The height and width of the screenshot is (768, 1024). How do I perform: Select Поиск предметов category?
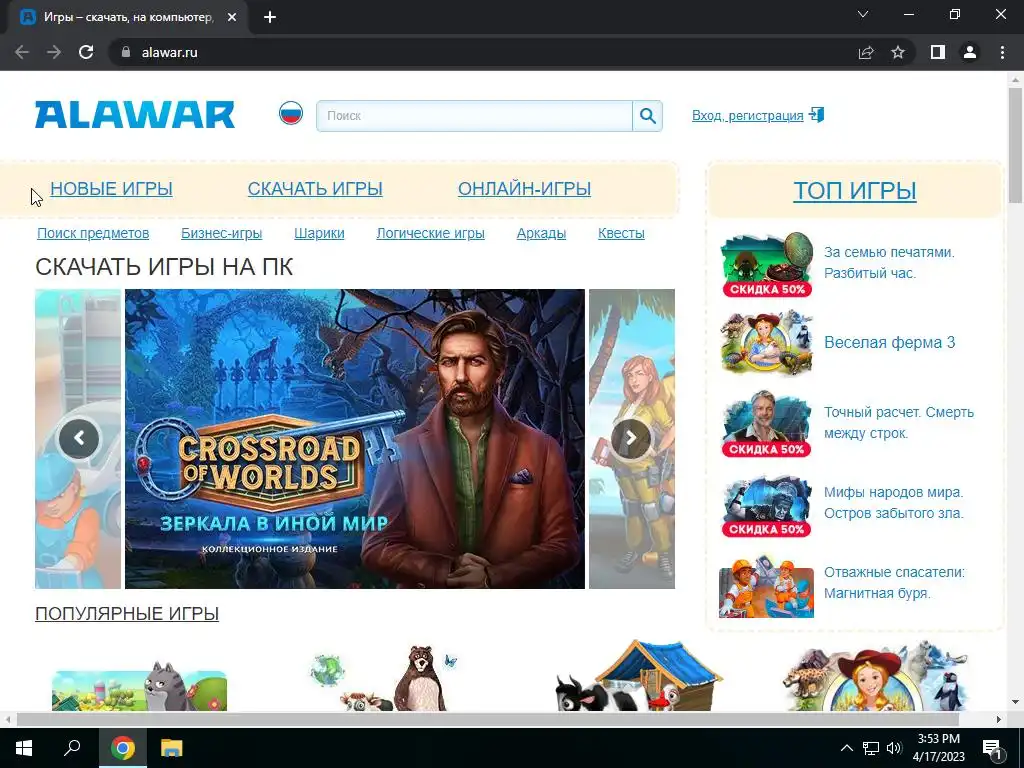[93, 233]
